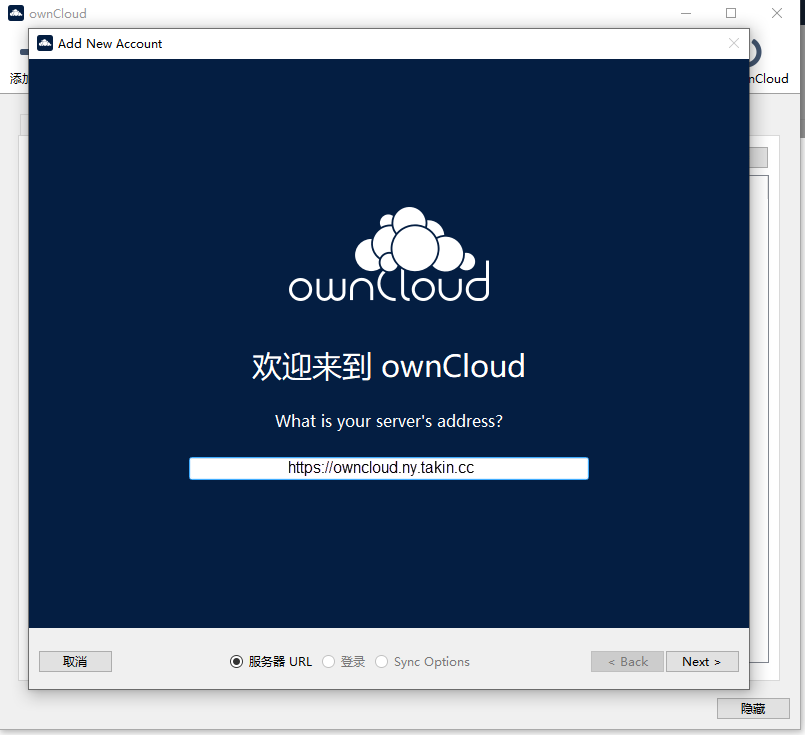
Task: Focus the server address input field
Action: coord(389,468)
